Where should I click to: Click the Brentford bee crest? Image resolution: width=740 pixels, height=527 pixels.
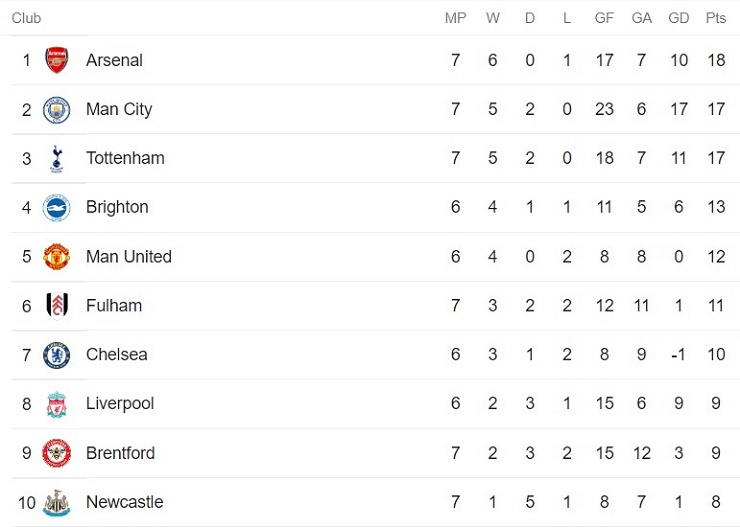click(57, 453)
